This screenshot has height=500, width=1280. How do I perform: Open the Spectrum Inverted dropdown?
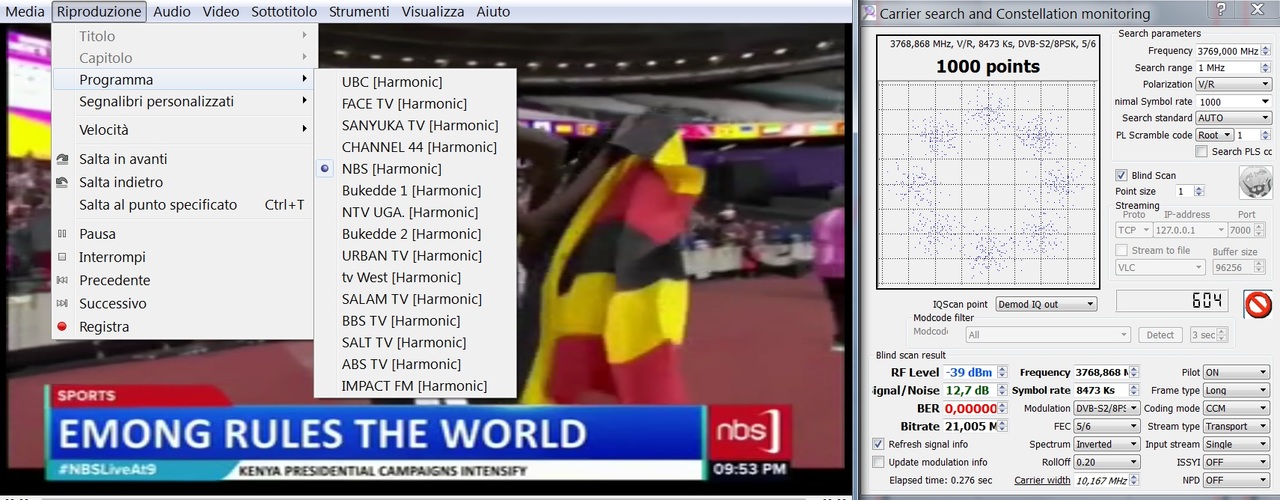point(1106,444)
